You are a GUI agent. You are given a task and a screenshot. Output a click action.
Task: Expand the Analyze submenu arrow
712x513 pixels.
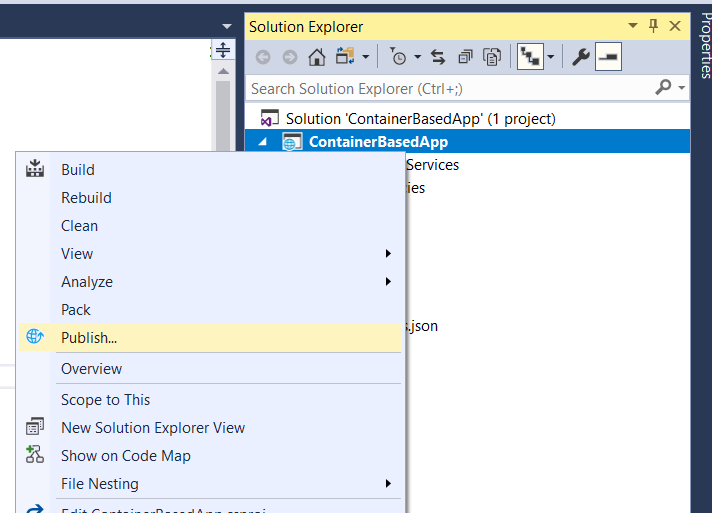click(388, 281)
